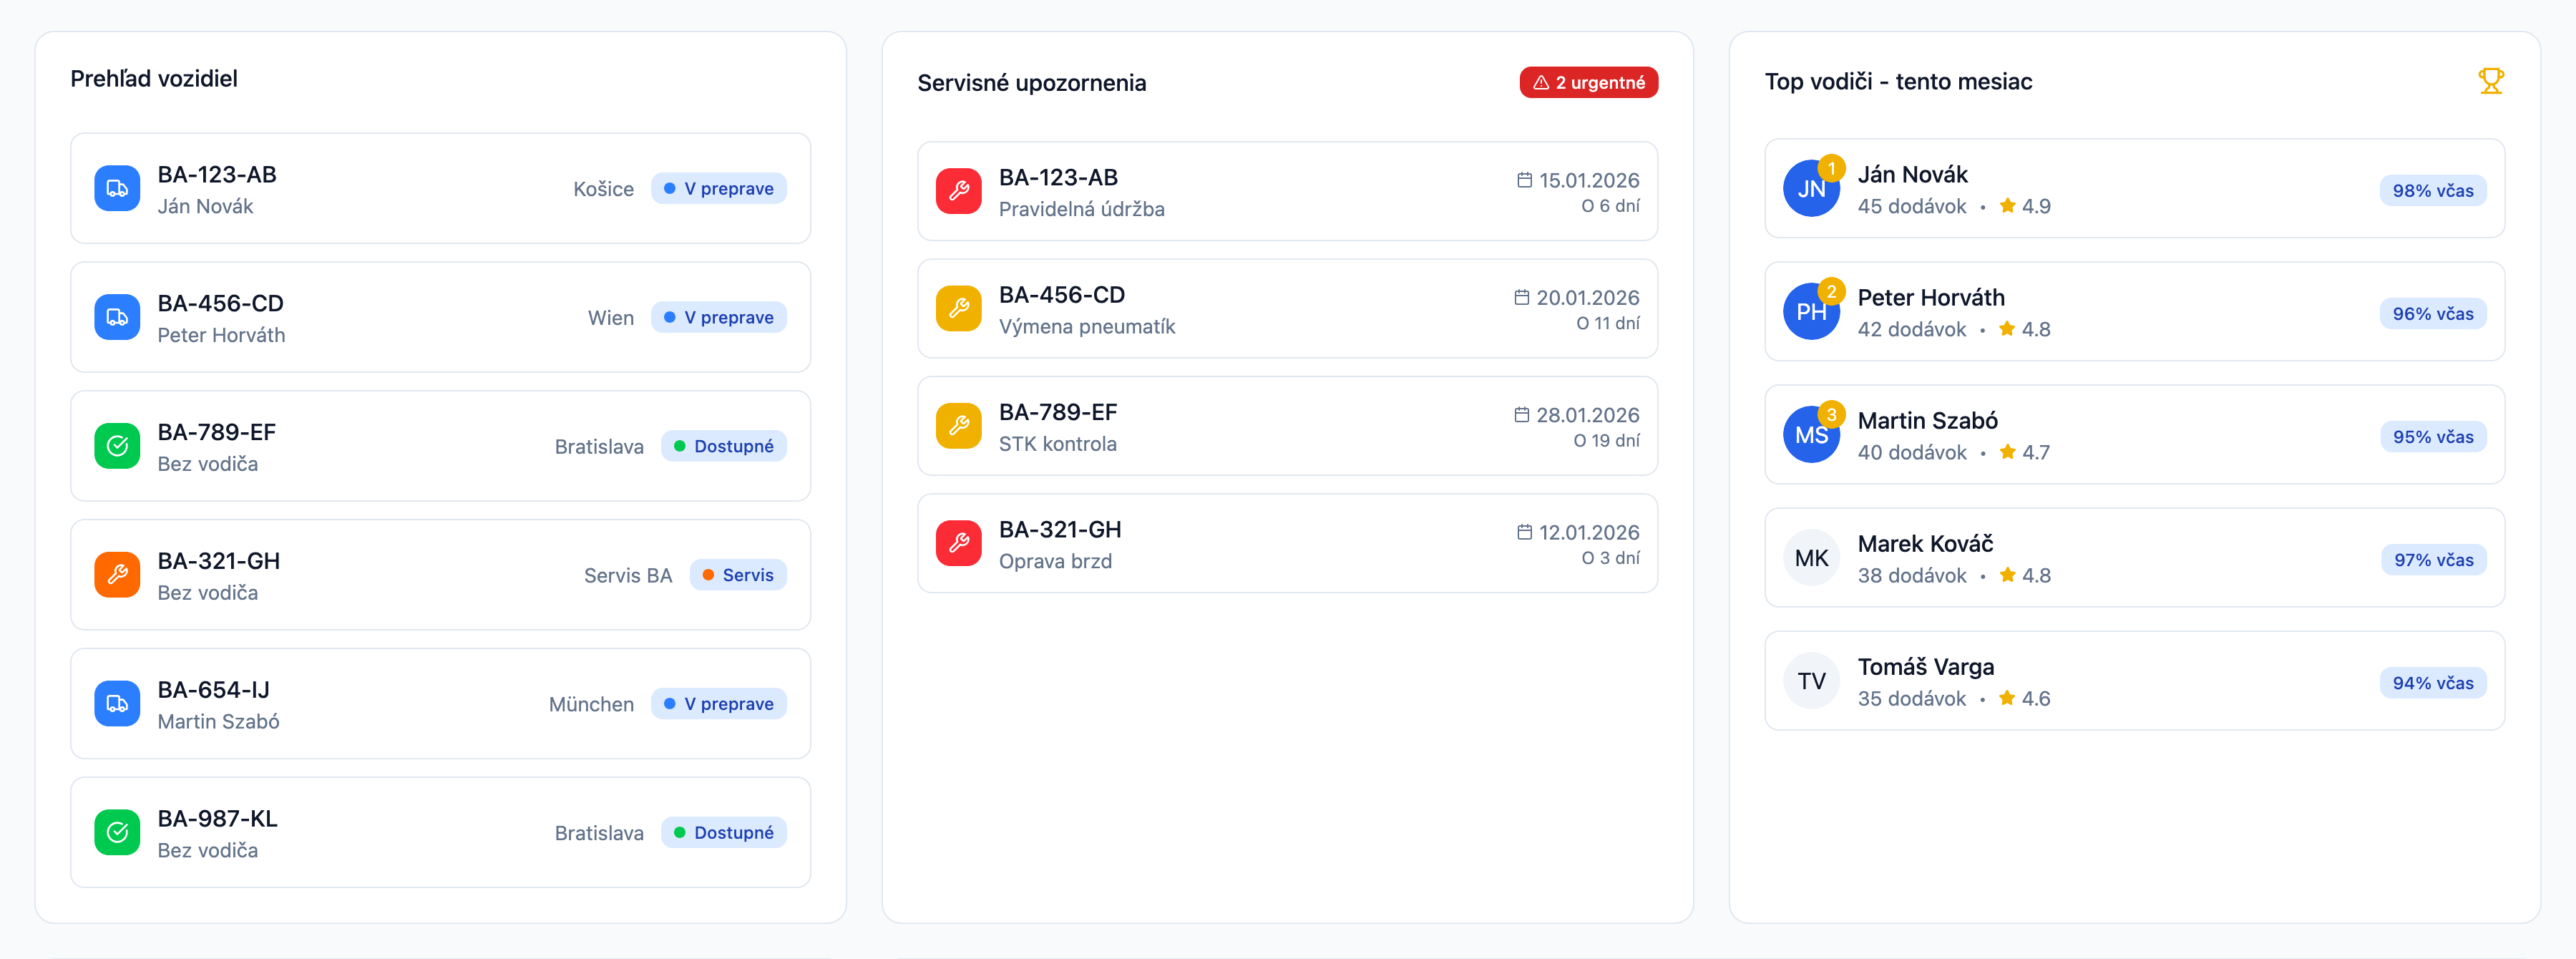Open the Tomáš Varga driver row
The height and width of the screenshot is (959, 2576).
pos(2133,681)
